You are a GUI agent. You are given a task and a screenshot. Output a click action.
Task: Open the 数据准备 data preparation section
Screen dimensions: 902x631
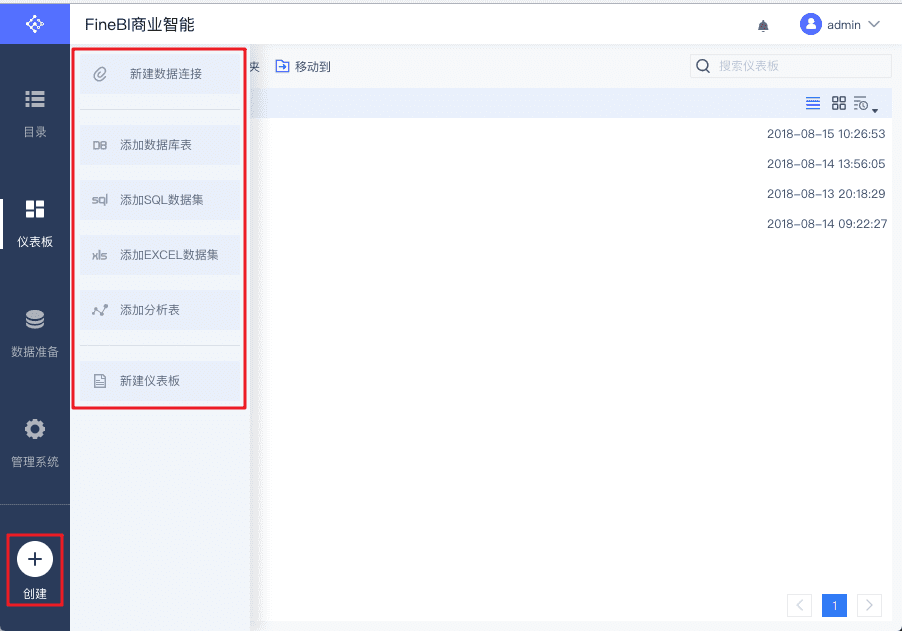click(x=35, y=334)
